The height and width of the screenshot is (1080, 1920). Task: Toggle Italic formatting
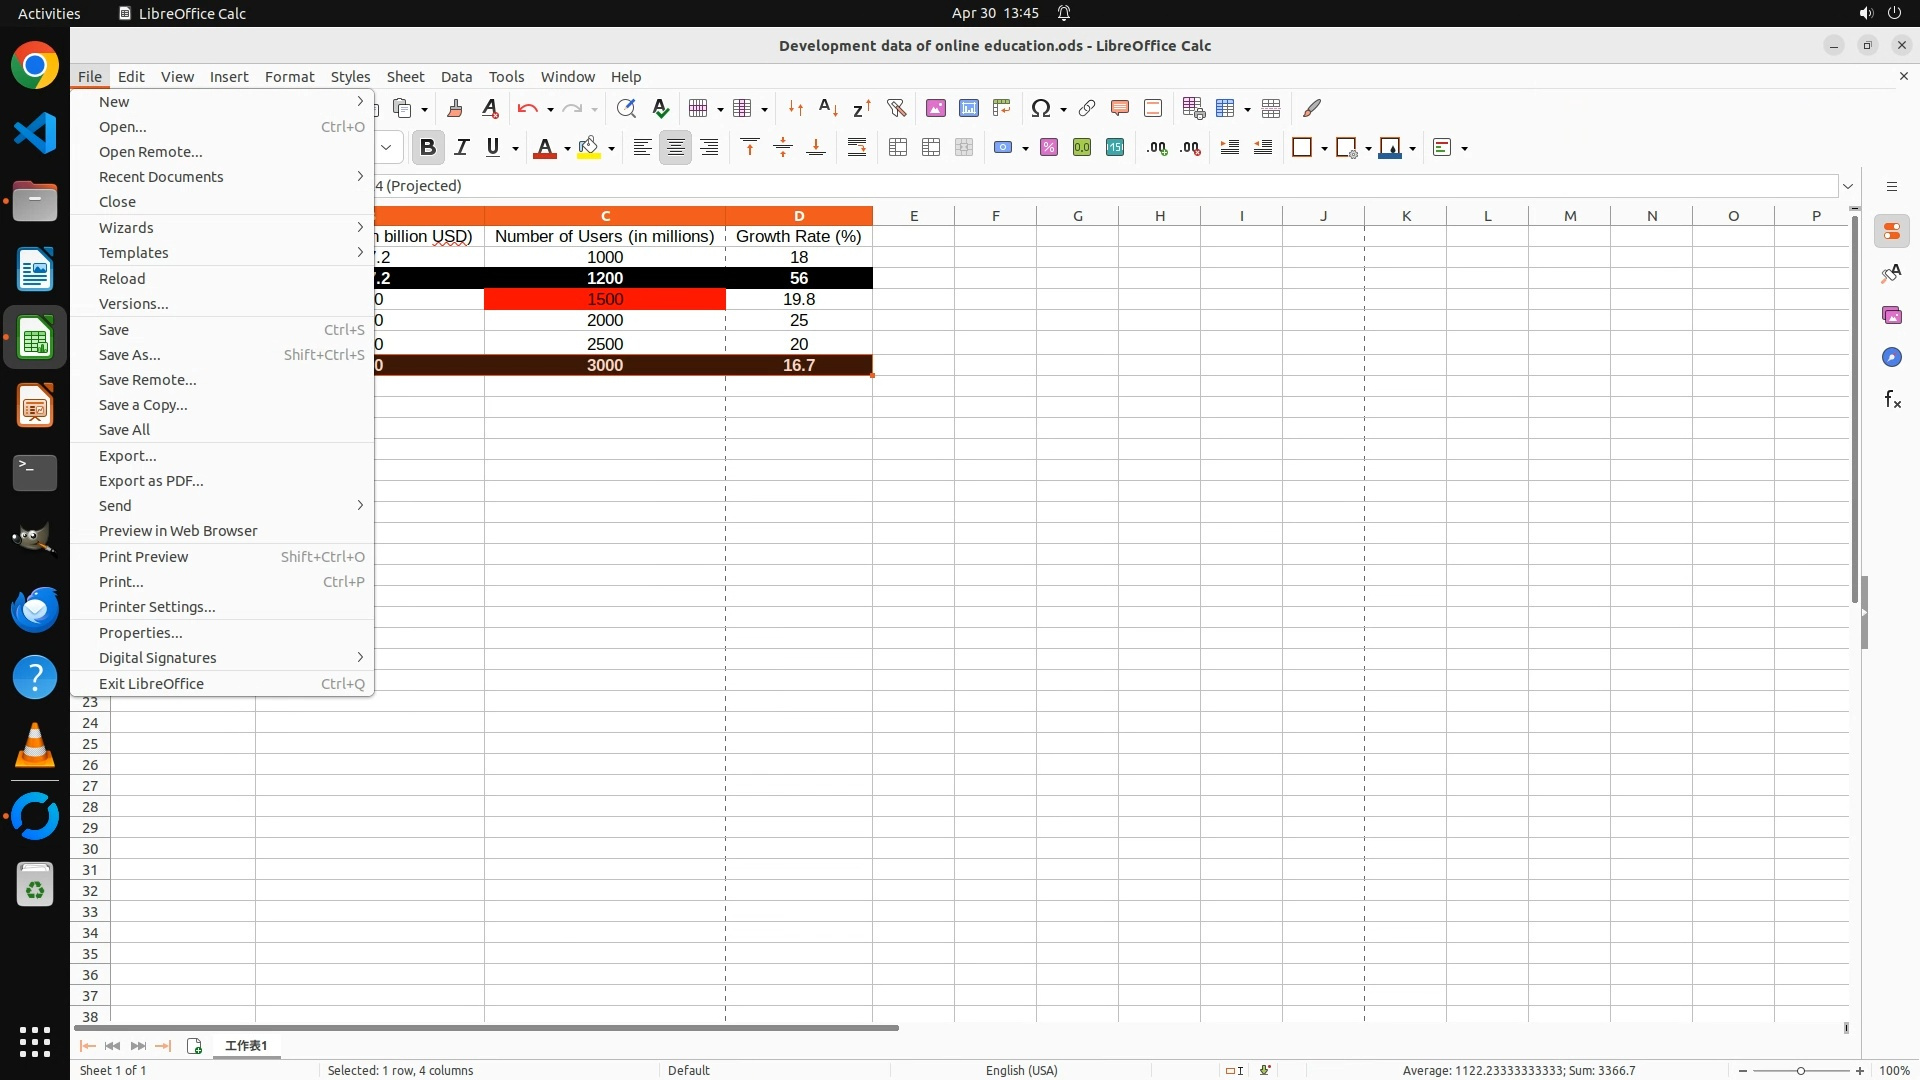tap(461, 148)
